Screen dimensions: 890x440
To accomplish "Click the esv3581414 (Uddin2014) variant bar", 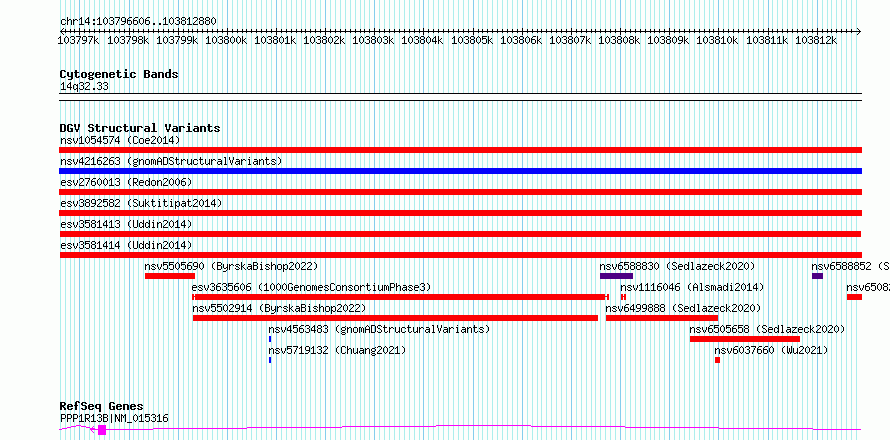I will [460, 255].
